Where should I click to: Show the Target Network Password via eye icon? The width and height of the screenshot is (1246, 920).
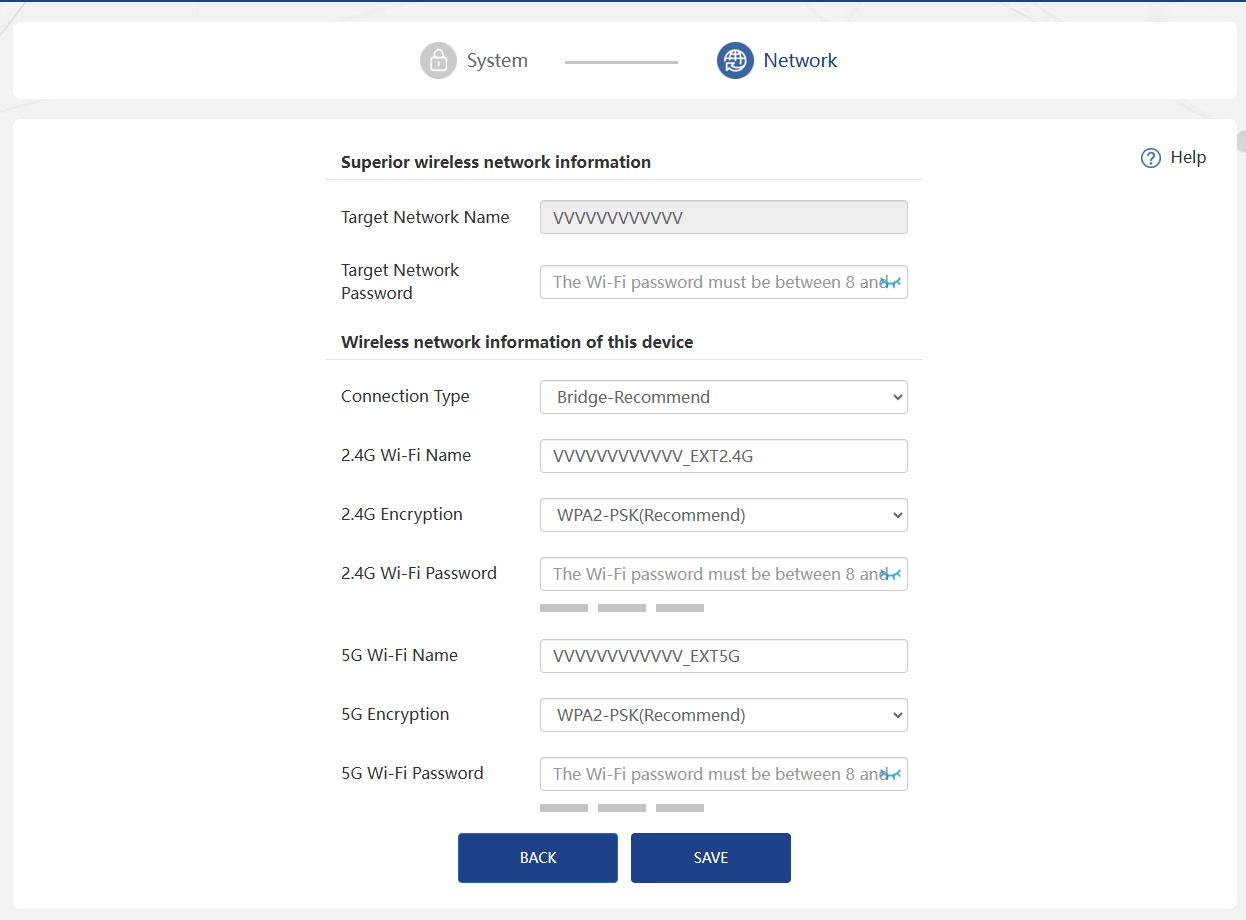point(890,283)
